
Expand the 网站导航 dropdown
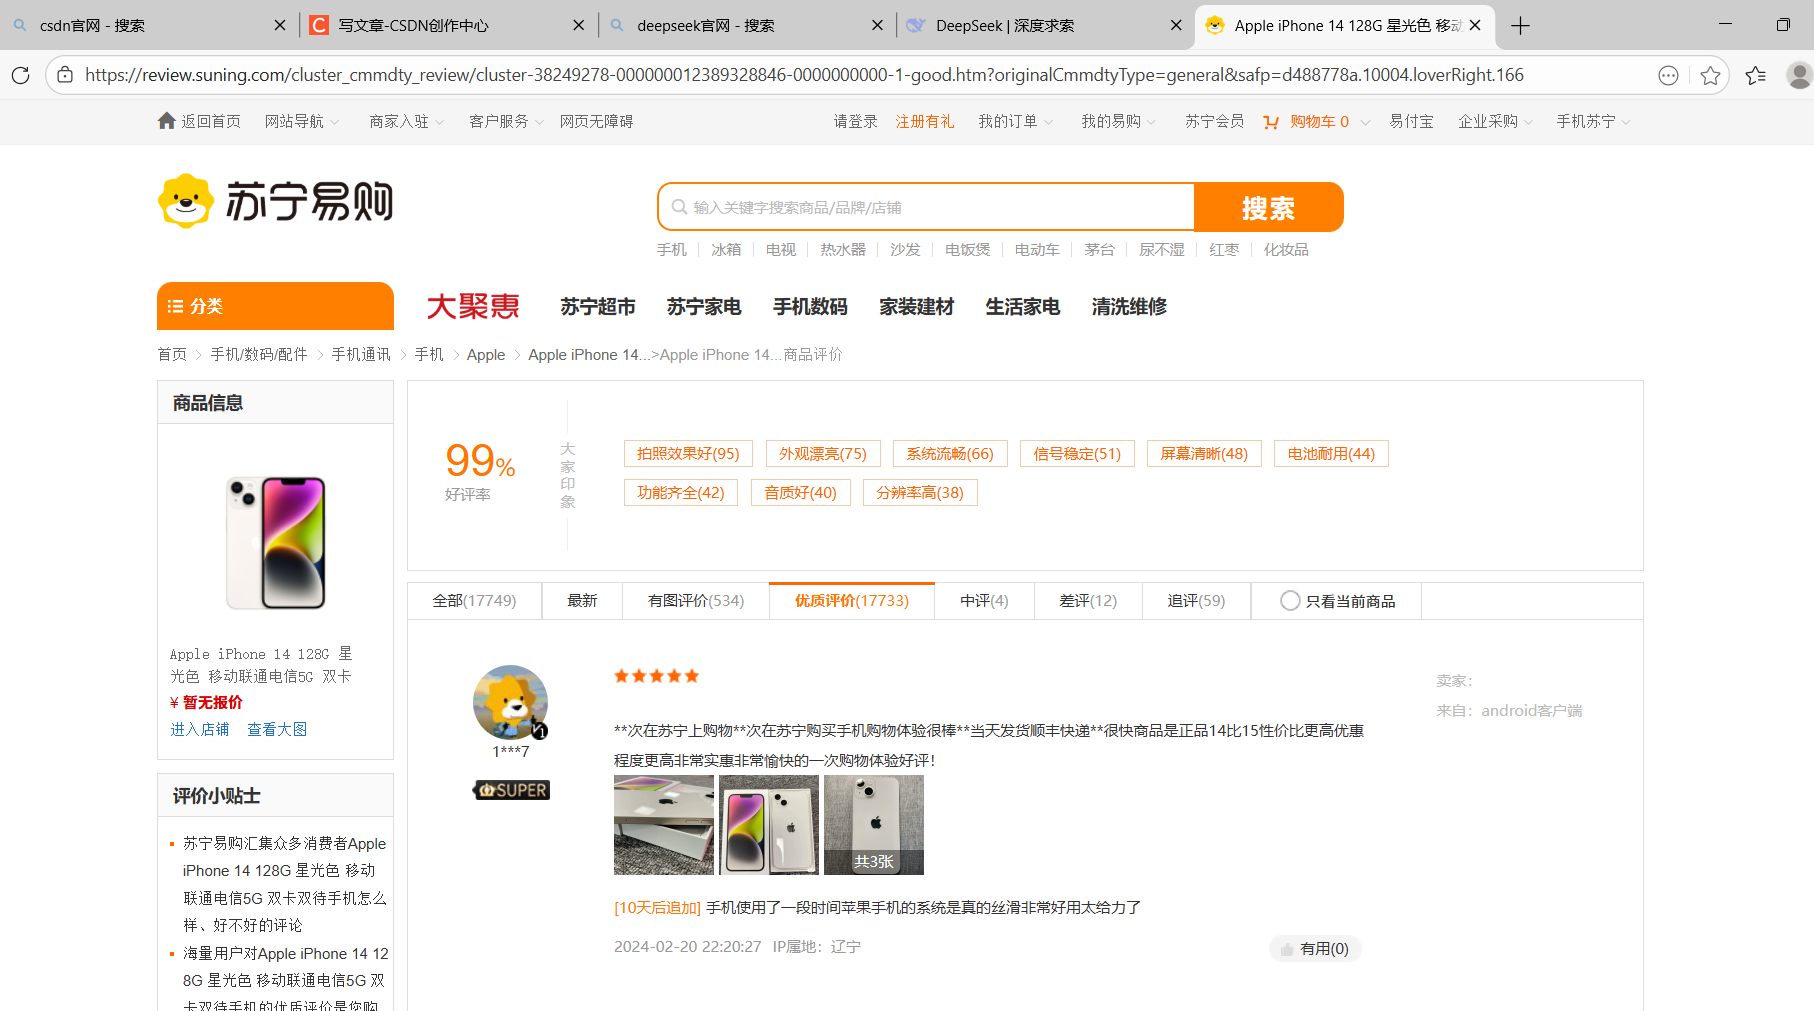pyautogui.click(x=302, y=122)
